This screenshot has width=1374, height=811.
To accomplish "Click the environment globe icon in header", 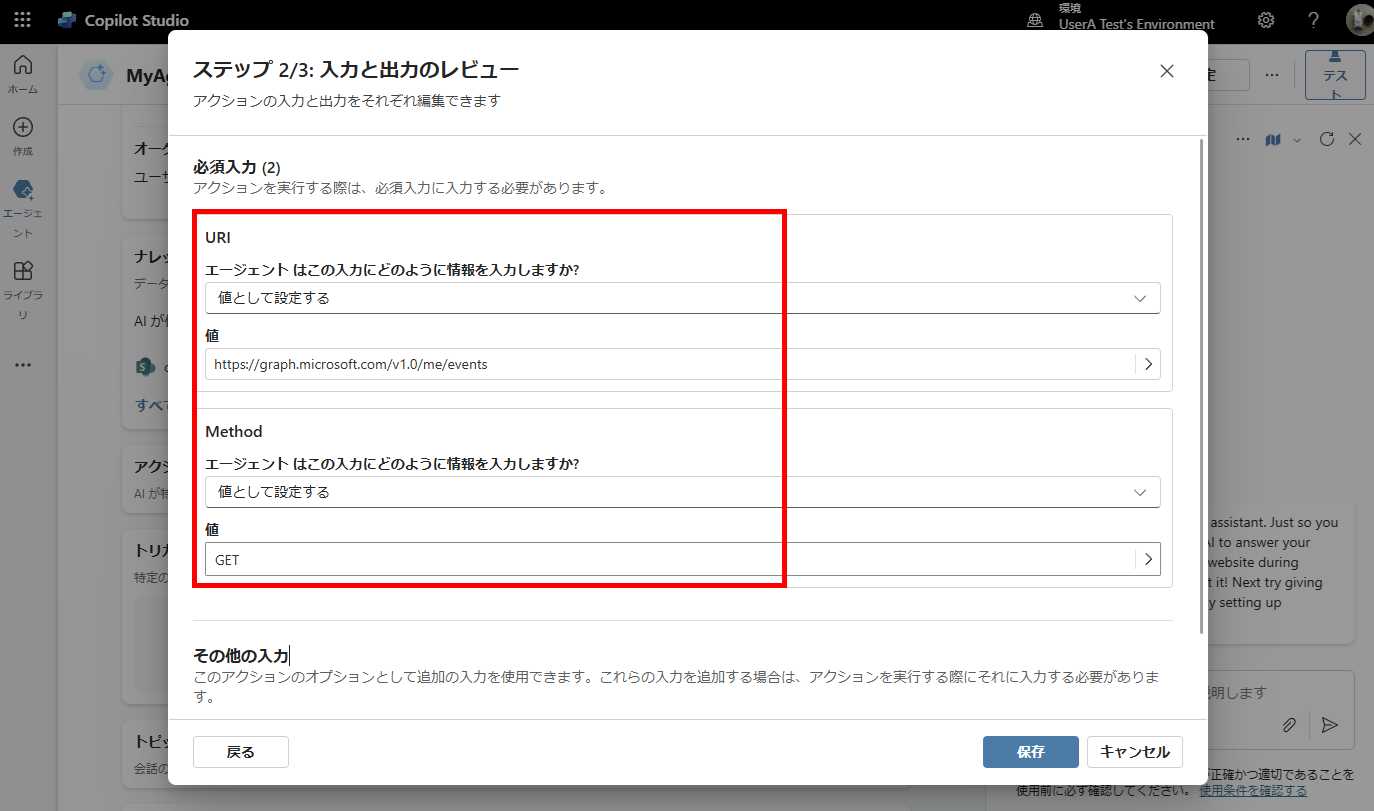I will coord(1035,20).
